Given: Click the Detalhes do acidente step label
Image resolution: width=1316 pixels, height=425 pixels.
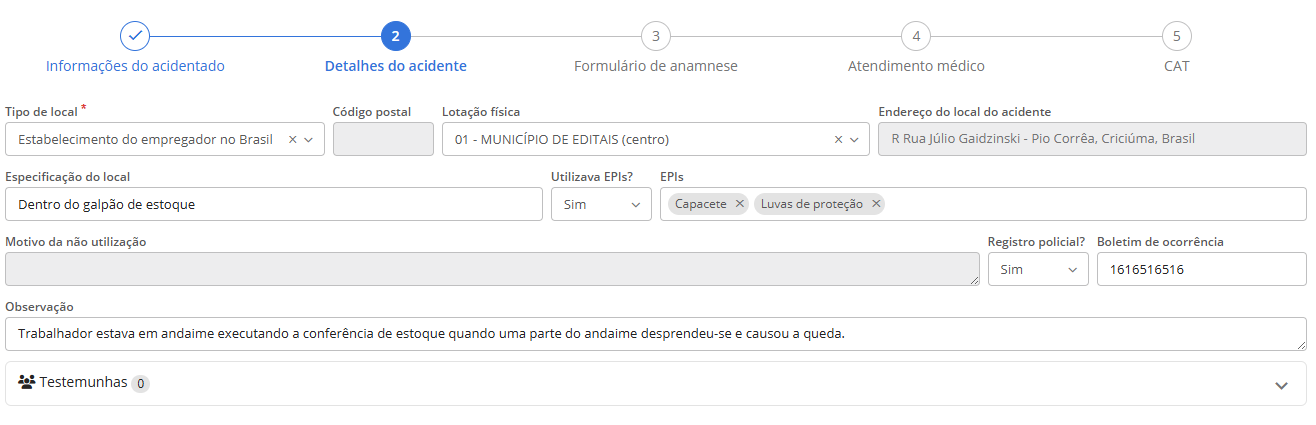Looking at the screenshot, I should (395, 66).
